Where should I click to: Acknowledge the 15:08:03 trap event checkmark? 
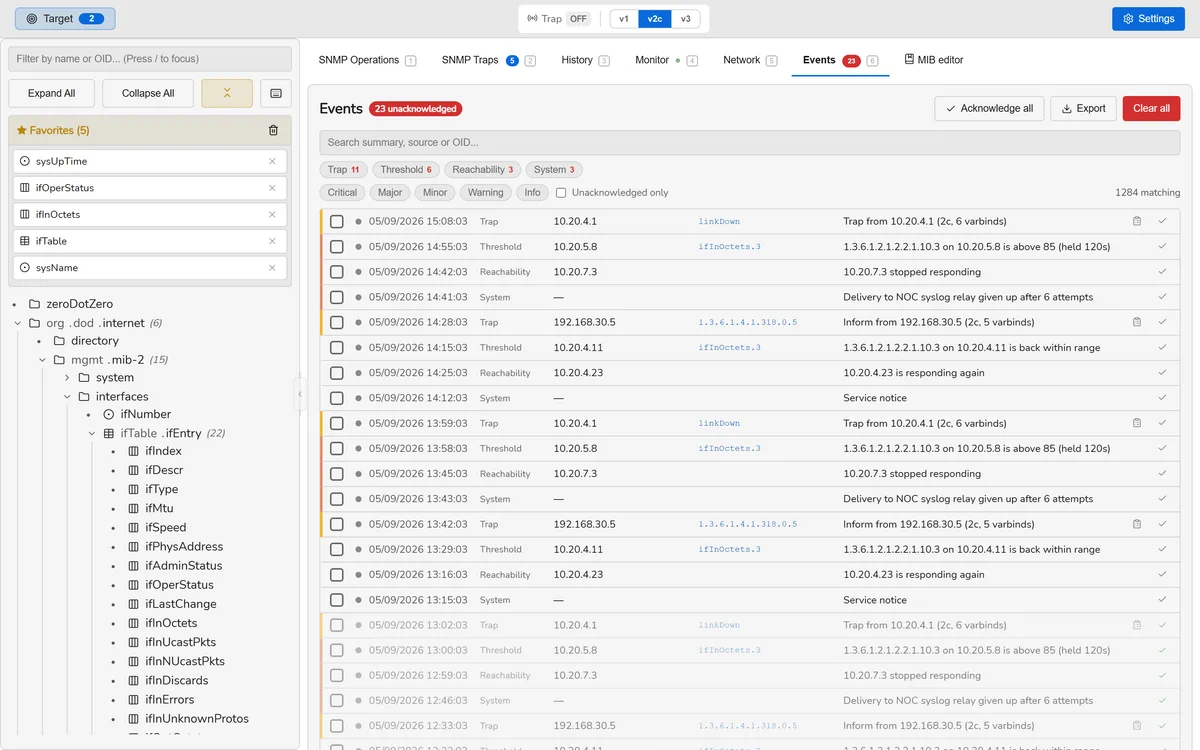1162,221
